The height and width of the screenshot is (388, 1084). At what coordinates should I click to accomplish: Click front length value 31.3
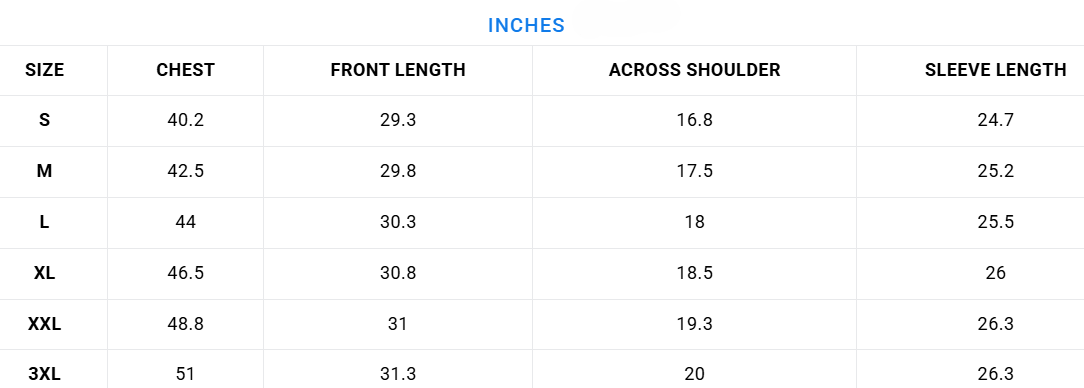coord(398,374)
